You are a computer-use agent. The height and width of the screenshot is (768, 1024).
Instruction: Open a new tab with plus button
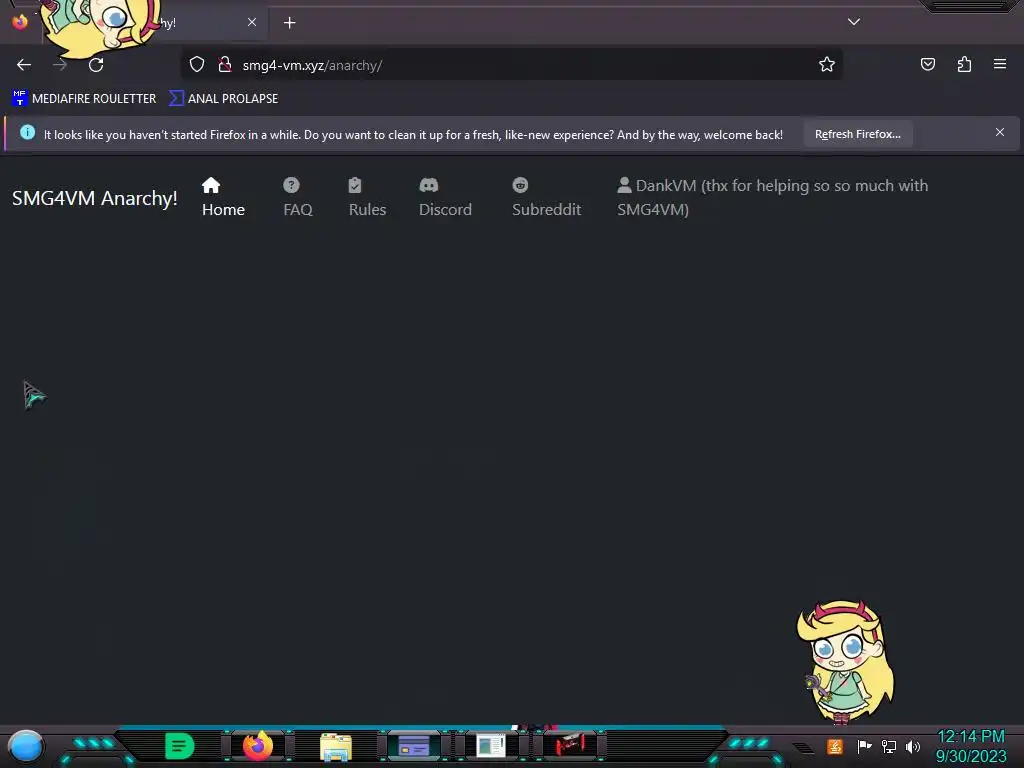(289, 23)
